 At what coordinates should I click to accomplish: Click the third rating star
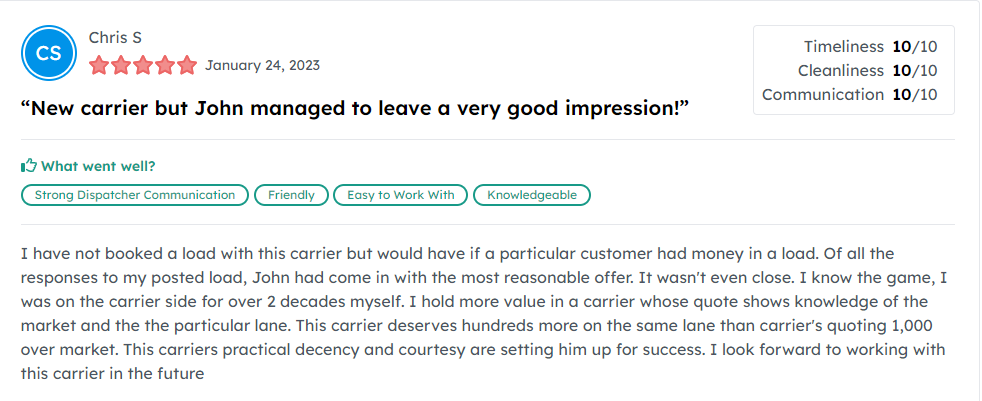coord(143,66)
